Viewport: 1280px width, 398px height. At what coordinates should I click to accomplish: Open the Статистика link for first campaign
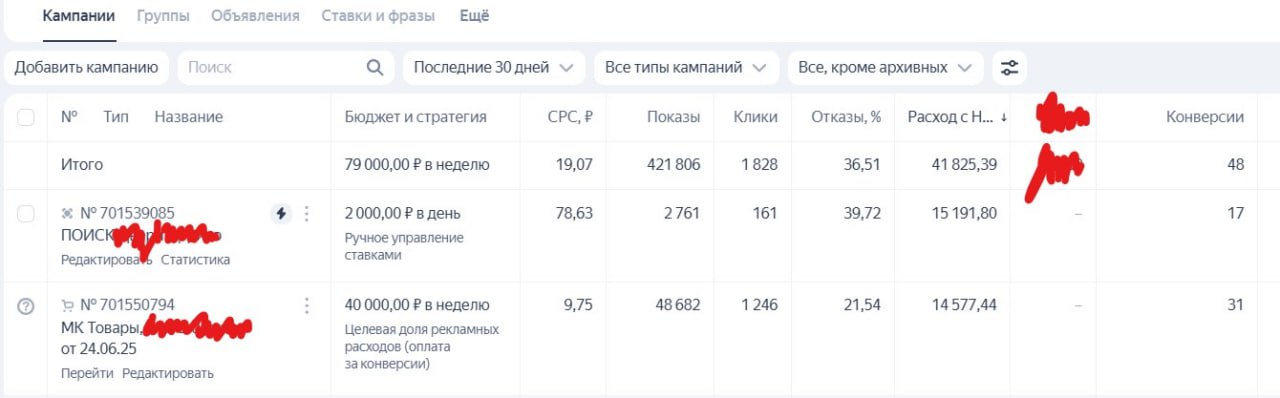pos(195,260)
